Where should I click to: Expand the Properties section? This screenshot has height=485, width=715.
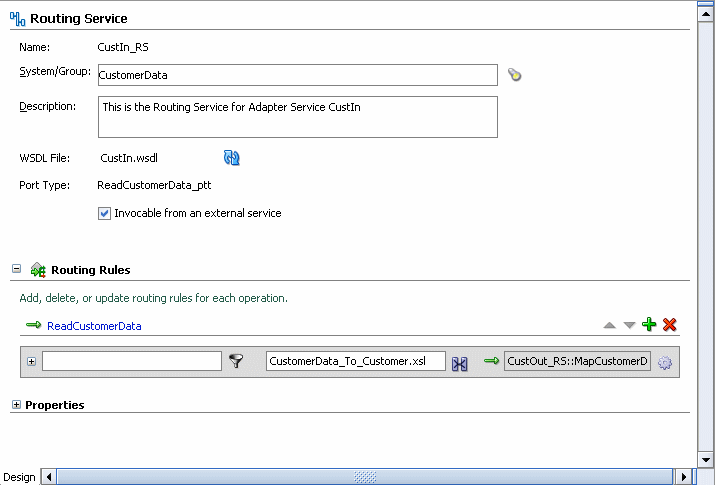tap(16, 404)
